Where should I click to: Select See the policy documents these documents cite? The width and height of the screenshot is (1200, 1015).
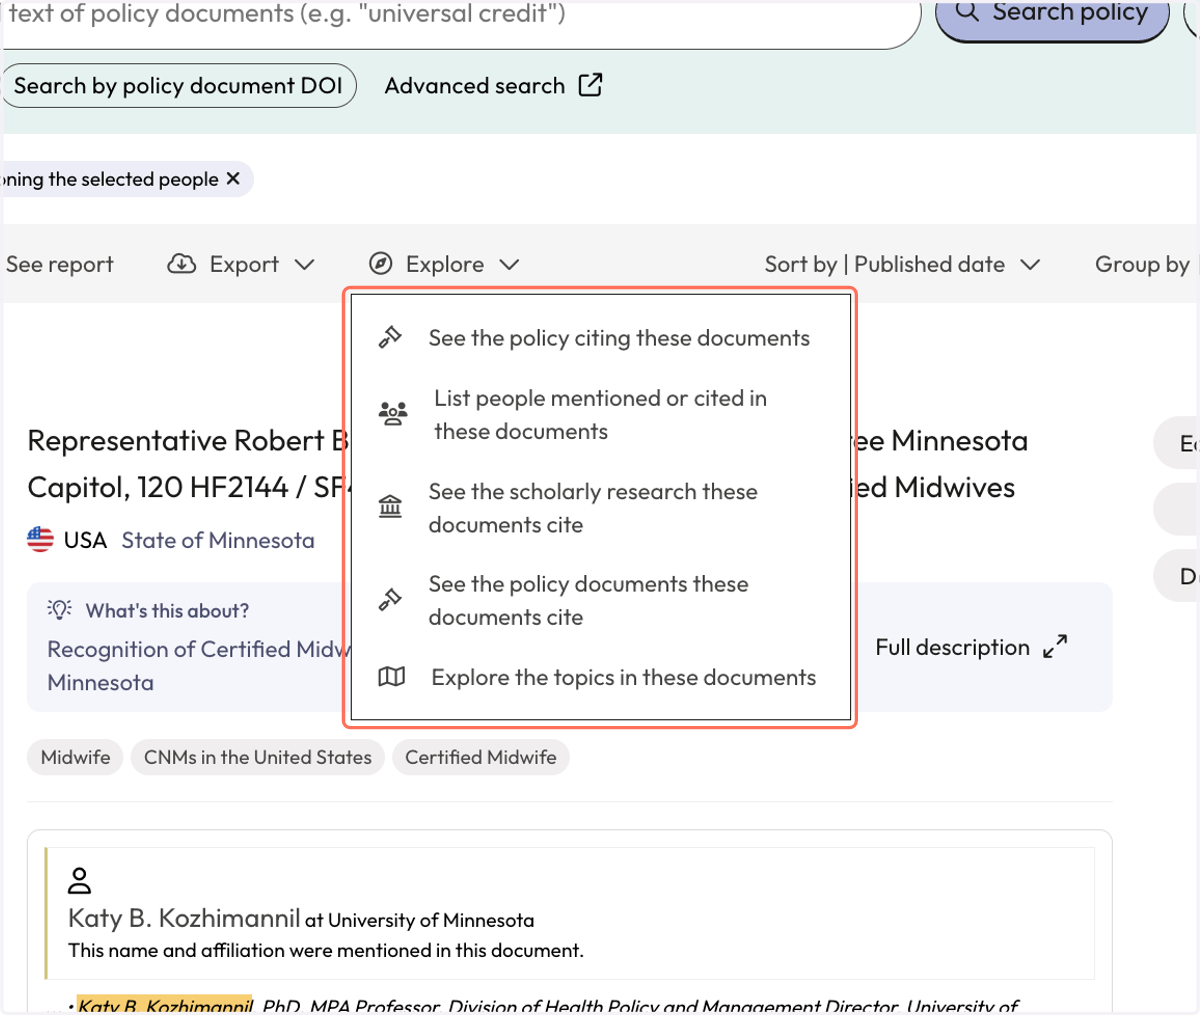coord(600,600)
